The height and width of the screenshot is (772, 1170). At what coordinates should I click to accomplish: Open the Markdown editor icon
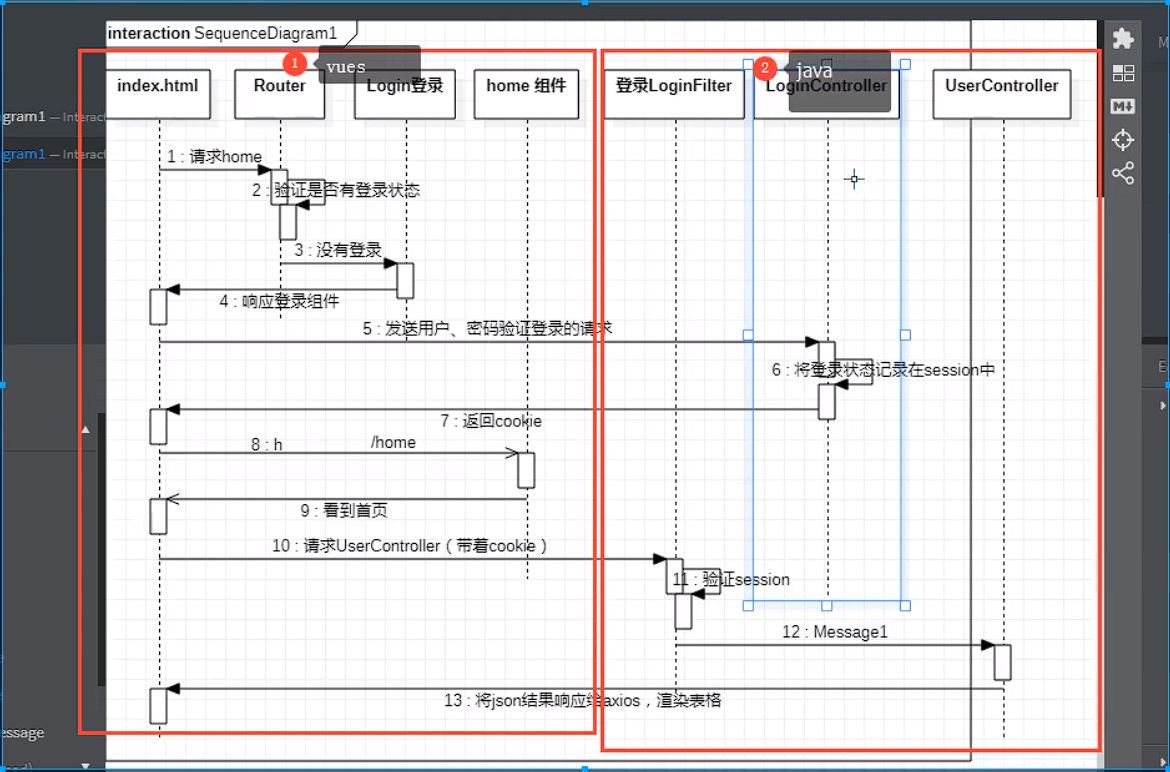click(x=1123, y=106)
